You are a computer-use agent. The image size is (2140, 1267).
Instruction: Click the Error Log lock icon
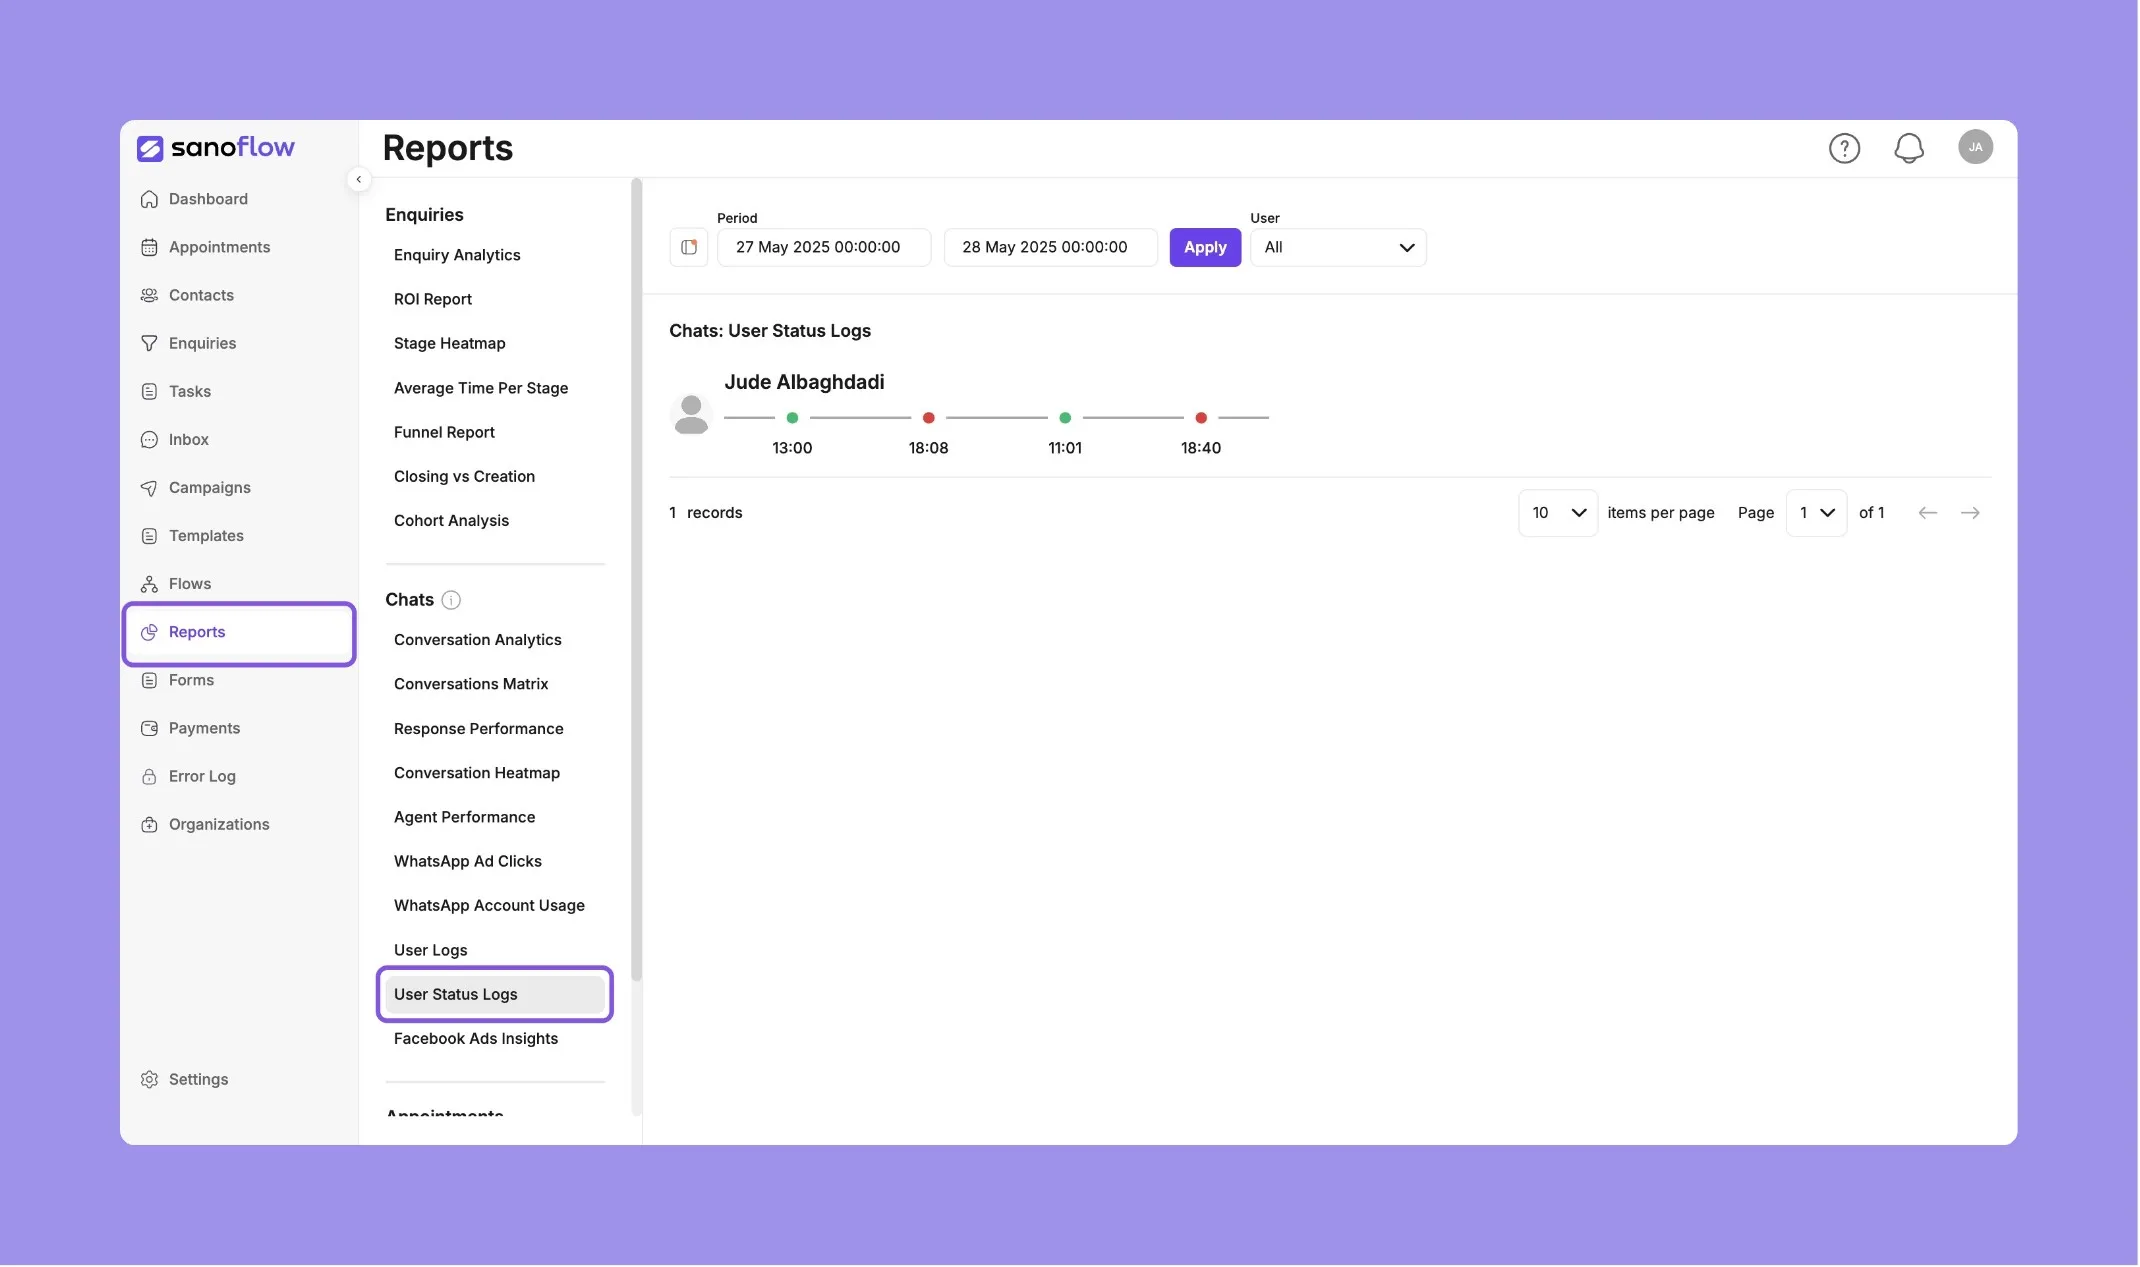coord(149,776)
